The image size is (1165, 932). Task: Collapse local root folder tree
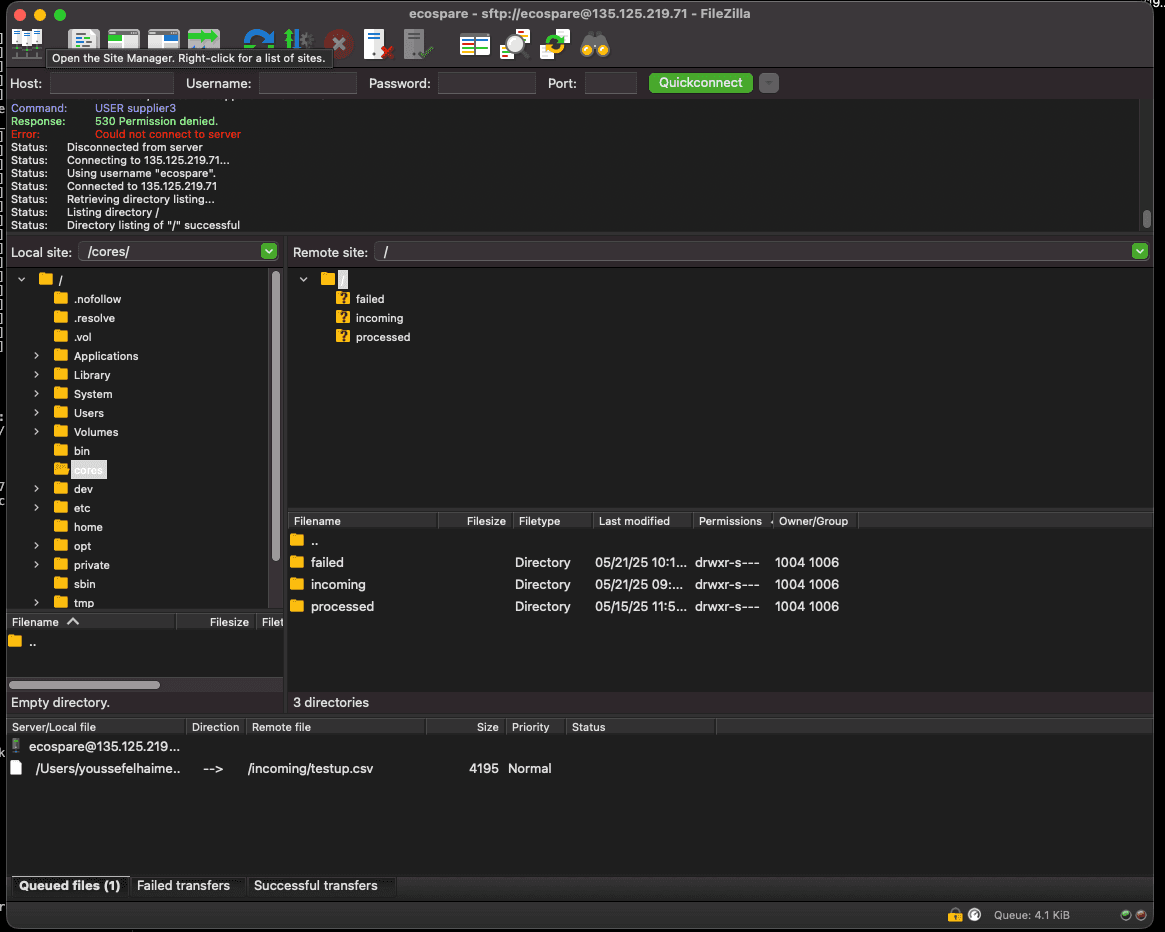[x=22, y=279]
